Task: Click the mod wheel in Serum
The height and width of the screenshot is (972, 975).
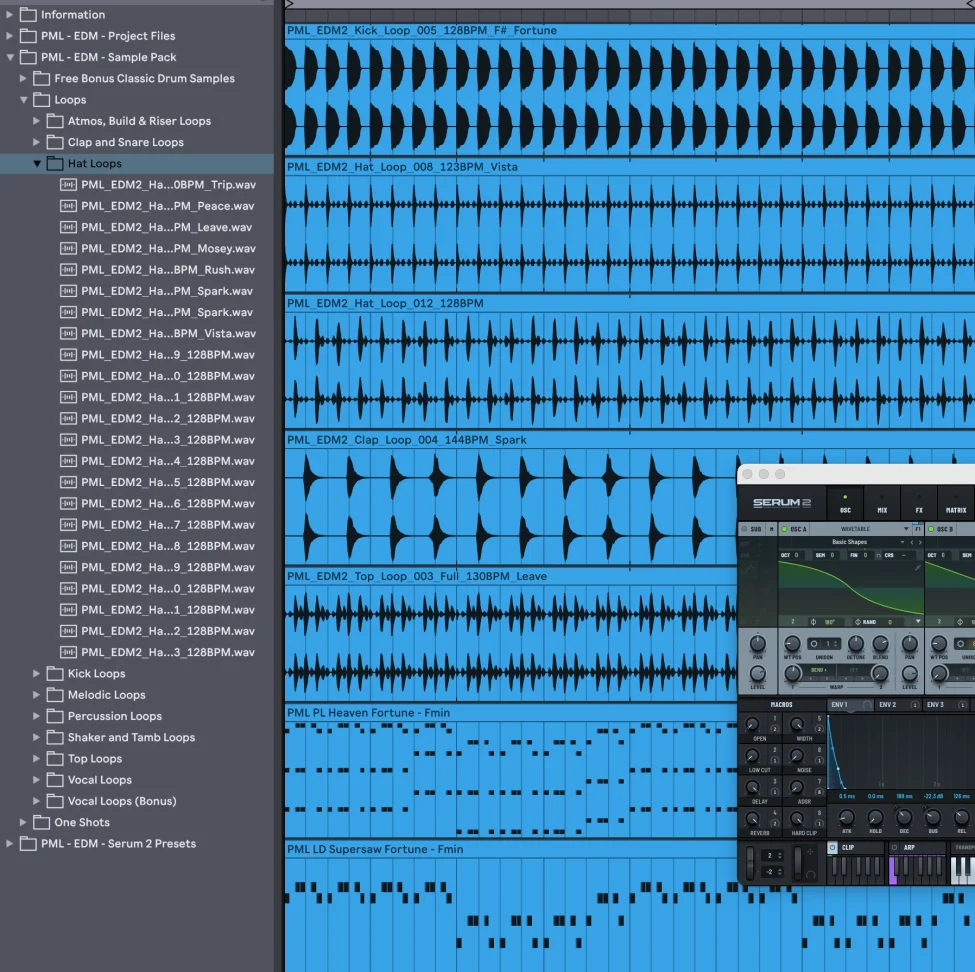Action: coord(797,863)
